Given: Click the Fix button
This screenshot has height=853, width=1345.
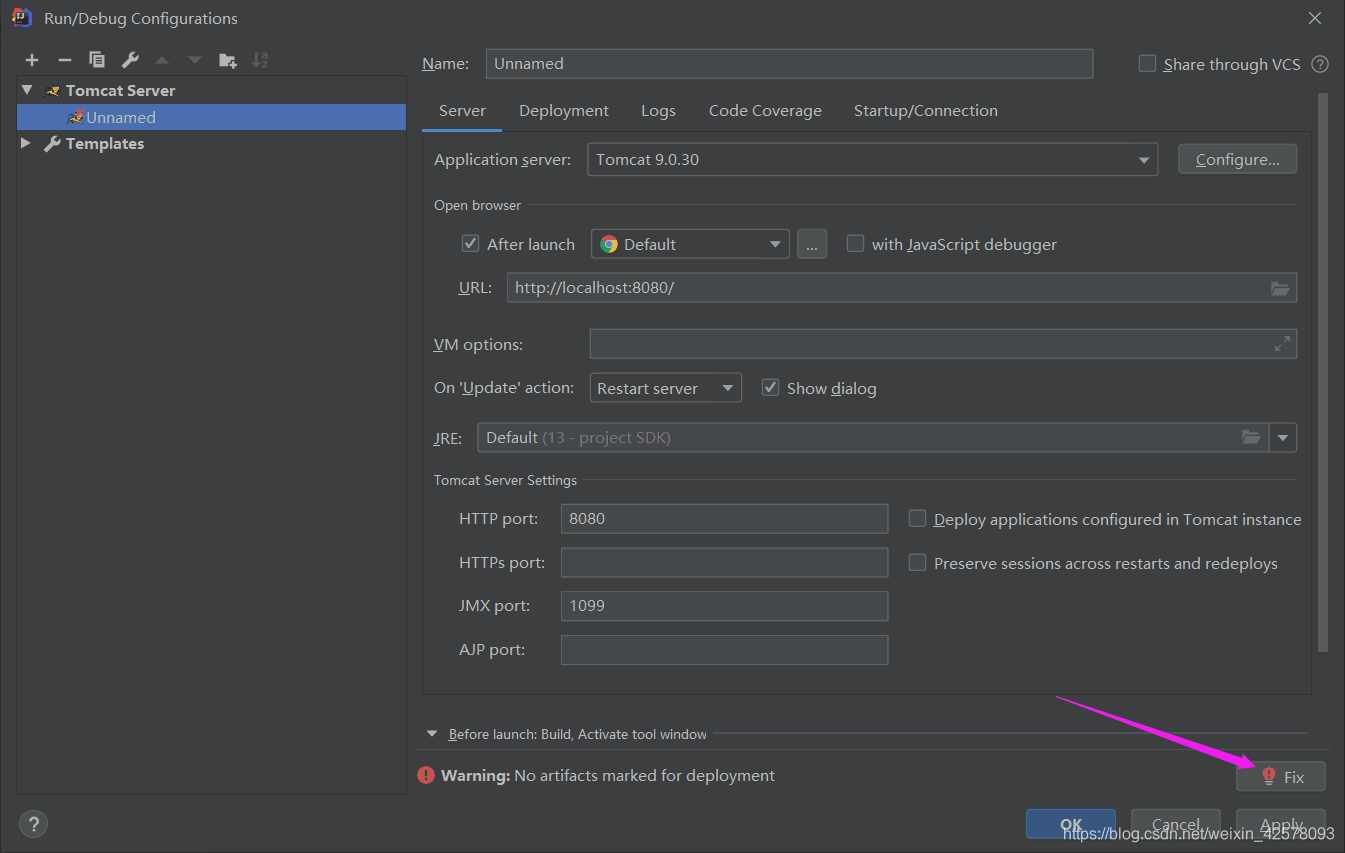Looking at the screenshot, I should [x=1281, y=777].
